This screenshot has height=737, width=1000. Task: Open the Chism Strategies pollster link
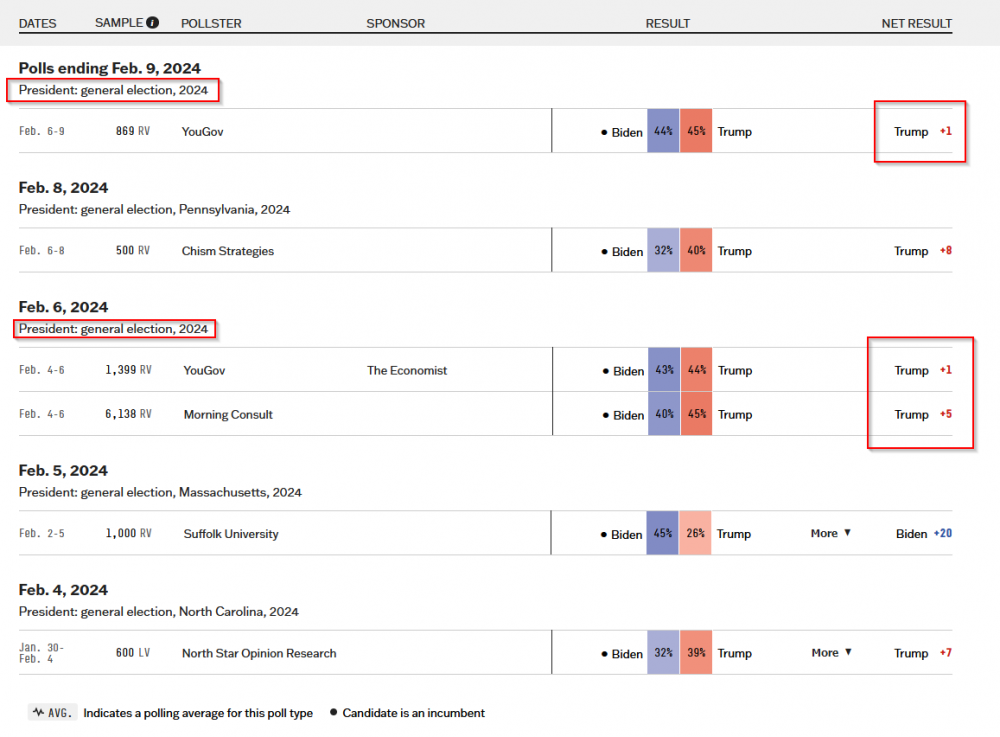click(227, 251)
